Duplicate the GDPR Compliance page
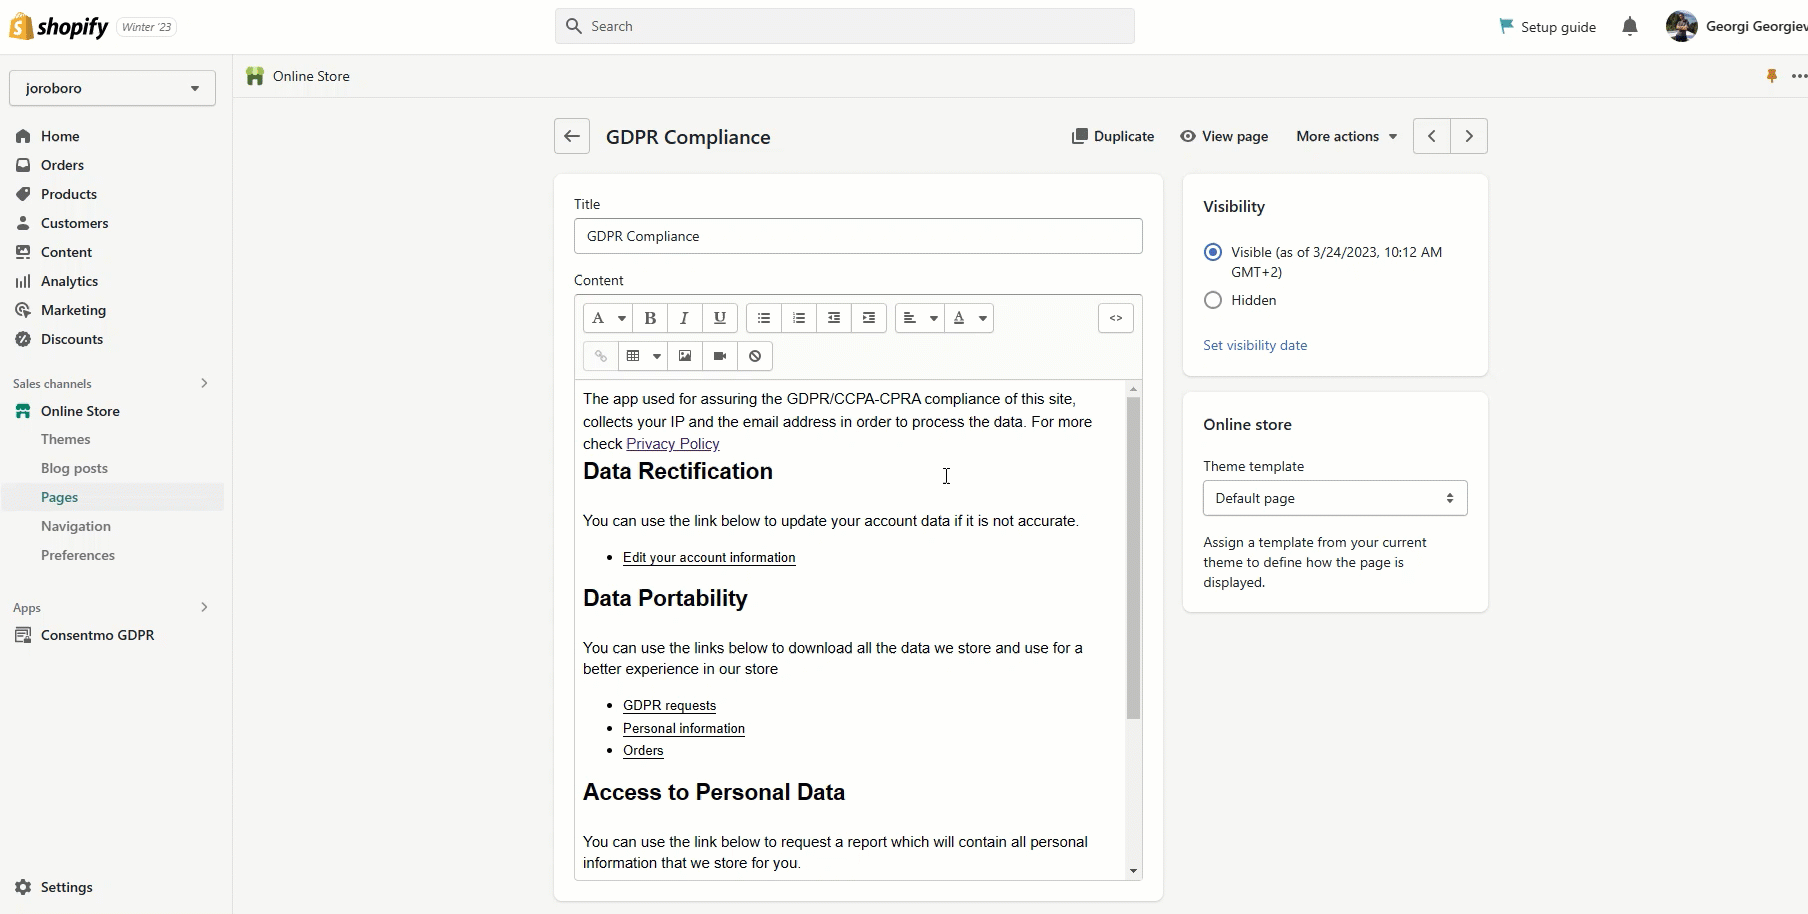The image size is (1808, 914). [1112, 136]
